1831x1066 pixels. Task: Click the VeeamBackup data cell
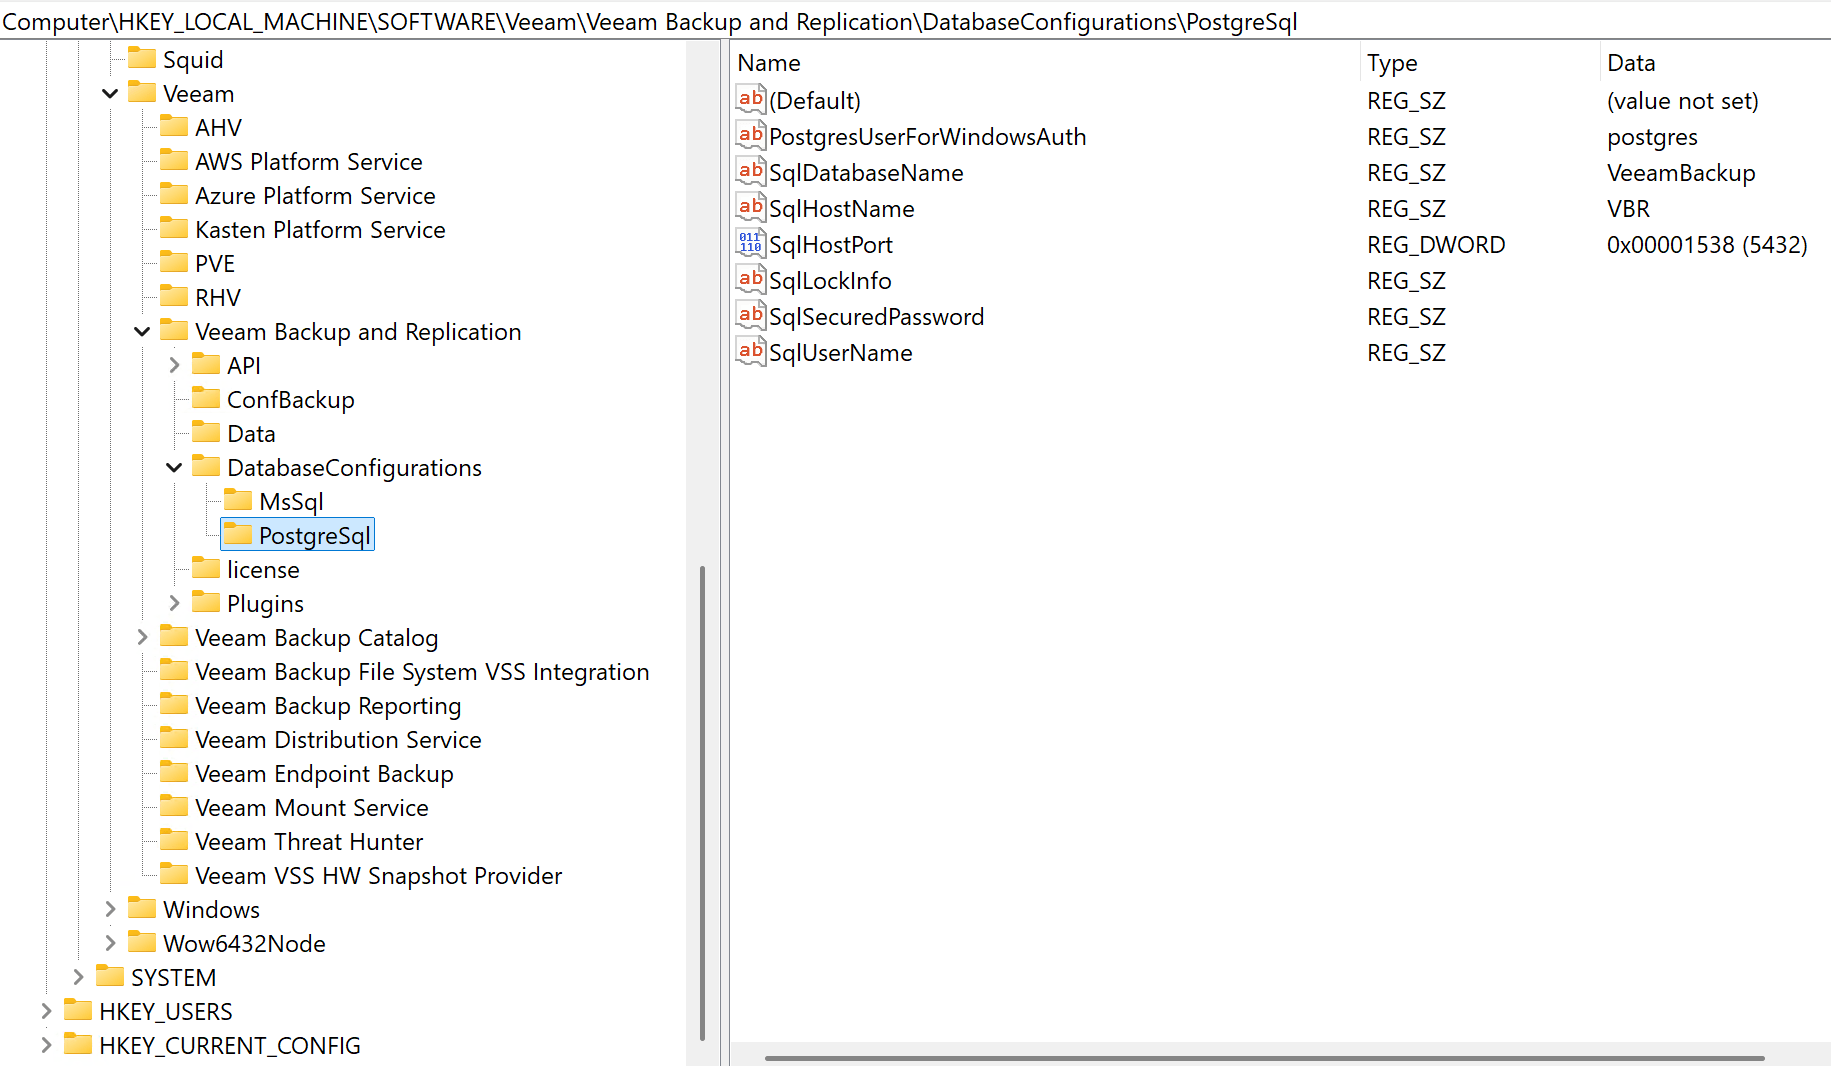coord(1681,172)
